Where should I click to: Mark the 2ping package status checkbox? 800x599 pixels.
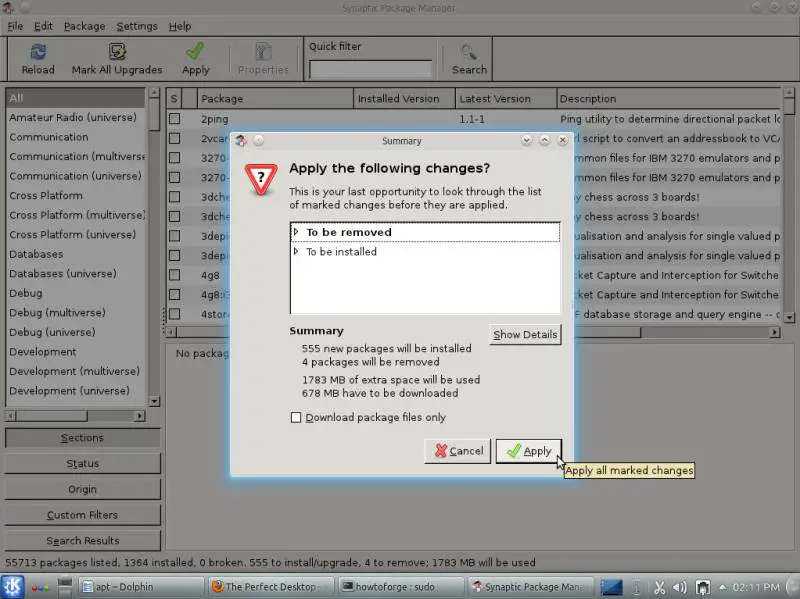pyautogui.click(x=174, y=119)
